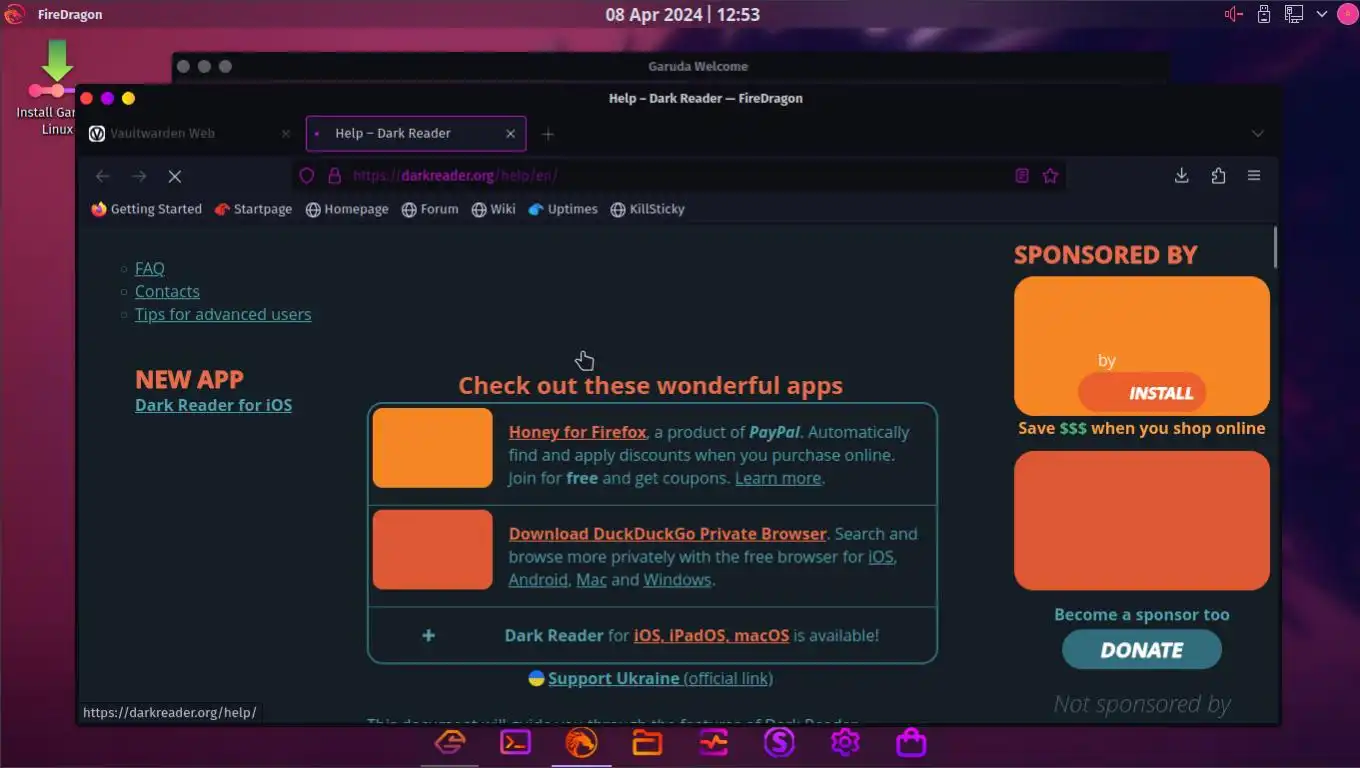The height and width of the screenshot is (768, 1360).
Task: Click the site security padlock icon
Action: 335,176
